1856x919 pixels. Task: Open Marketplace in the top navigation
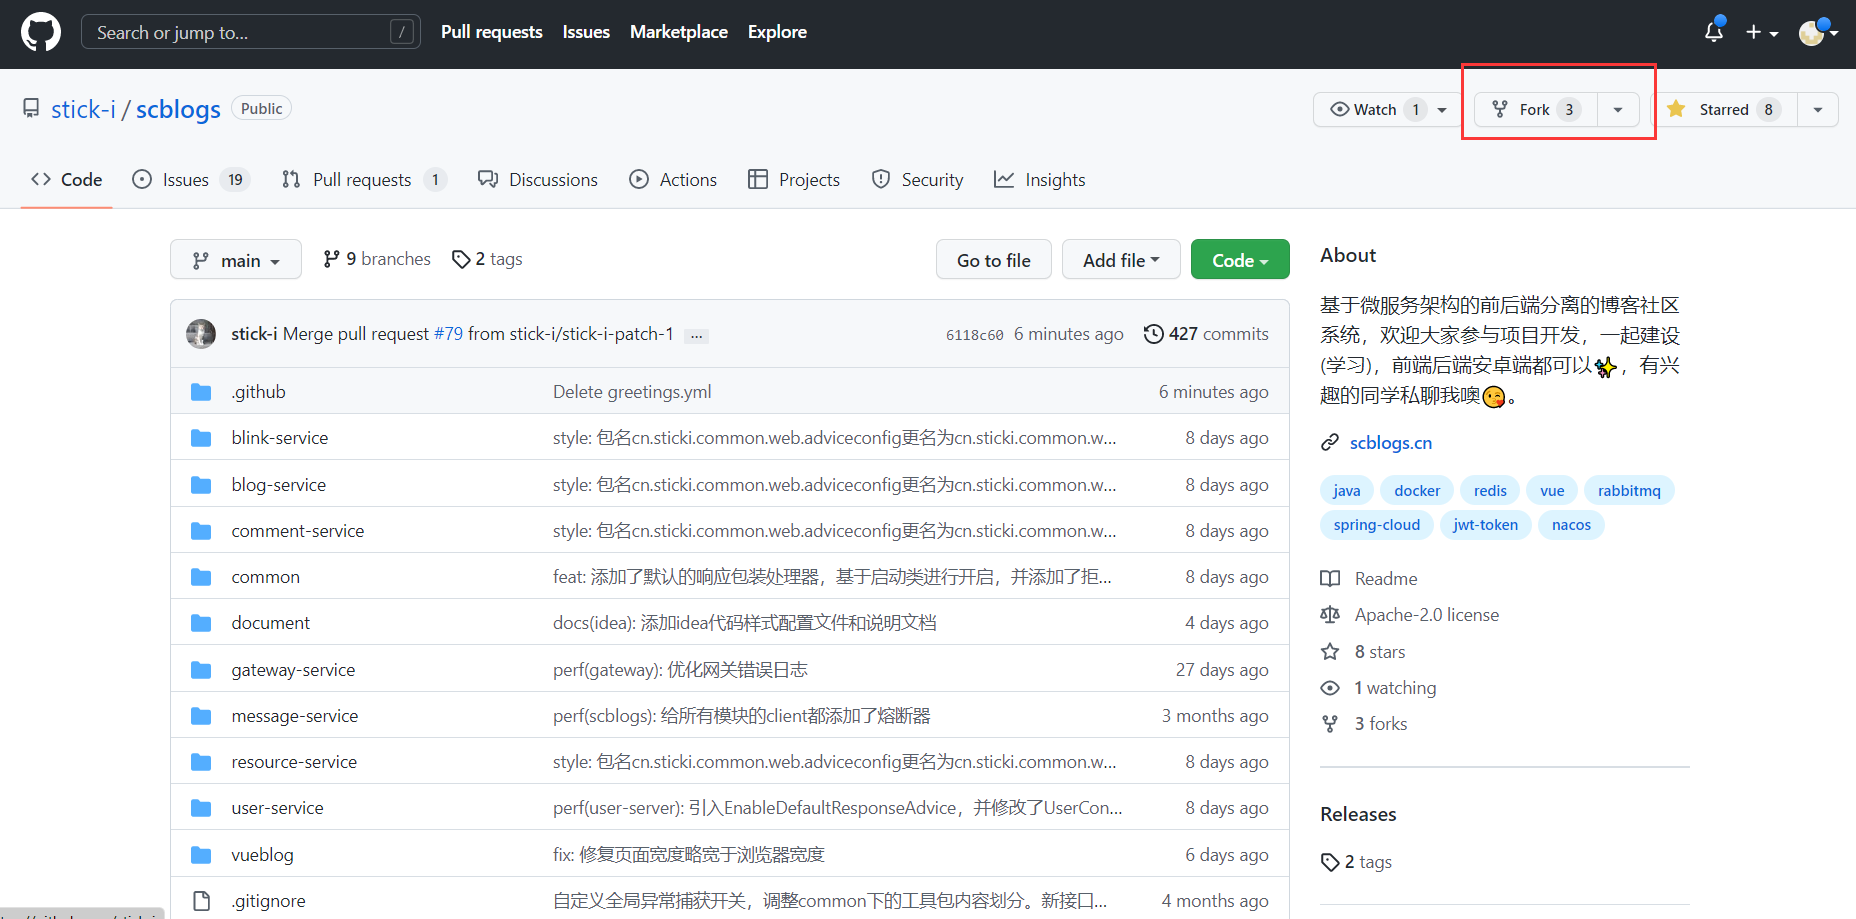tap(679, 32)
